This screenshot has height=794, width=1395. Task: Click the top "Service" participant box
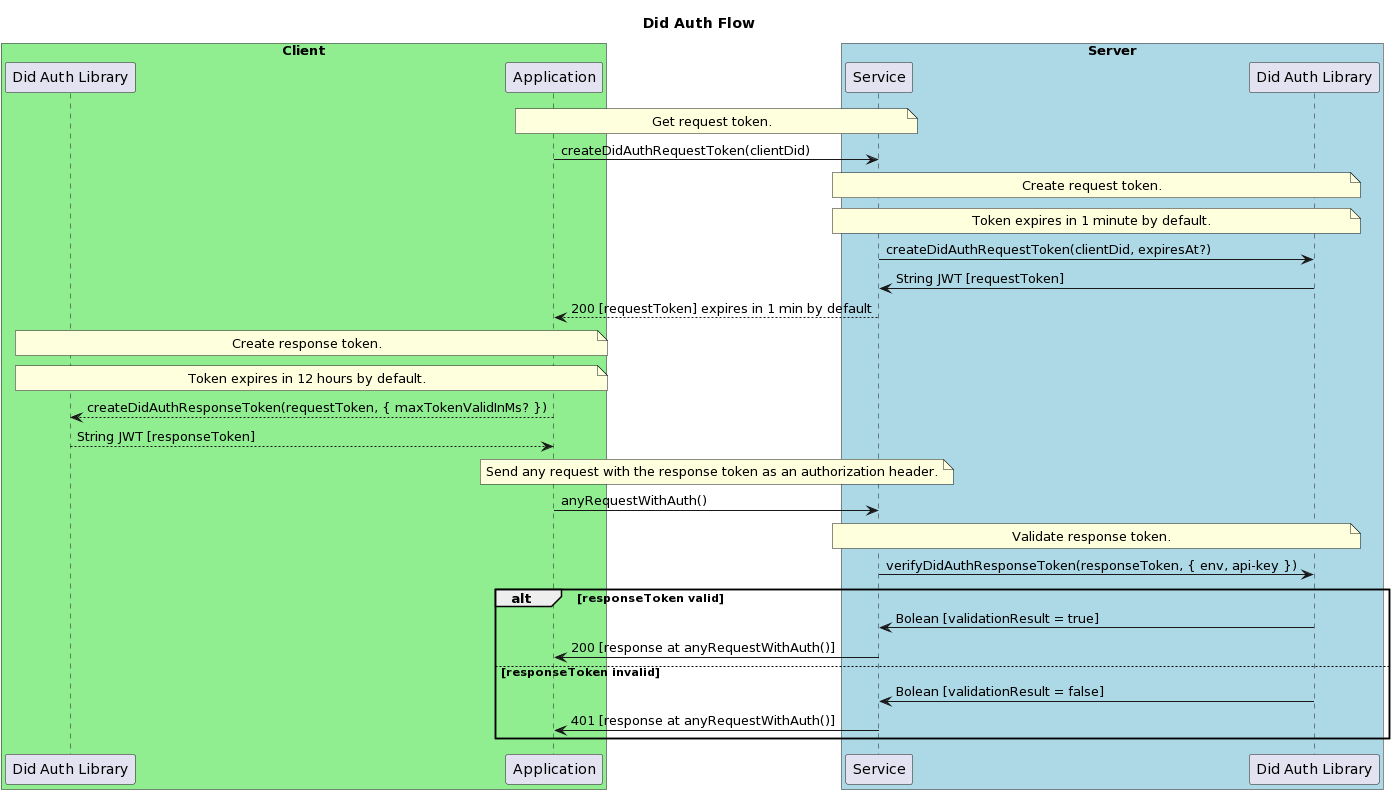coord(879,77)
